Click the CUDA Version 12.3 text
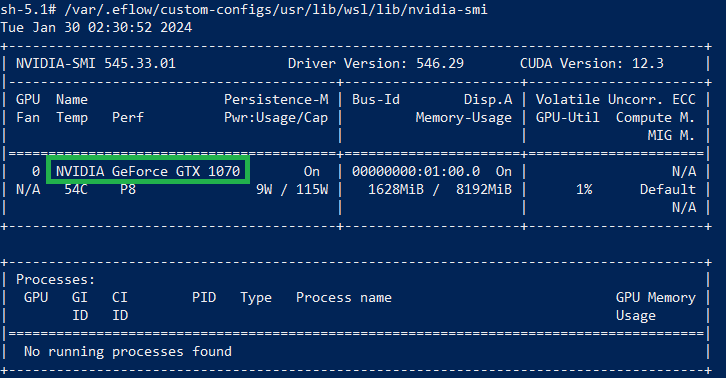Screen dimensions: 726x378 (592, 63)
